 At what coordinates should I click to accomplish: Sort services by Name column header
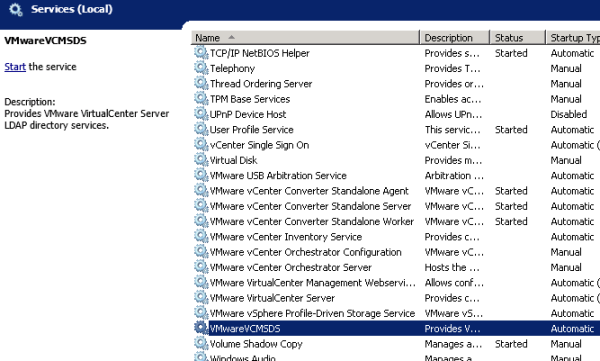[305, 38]
